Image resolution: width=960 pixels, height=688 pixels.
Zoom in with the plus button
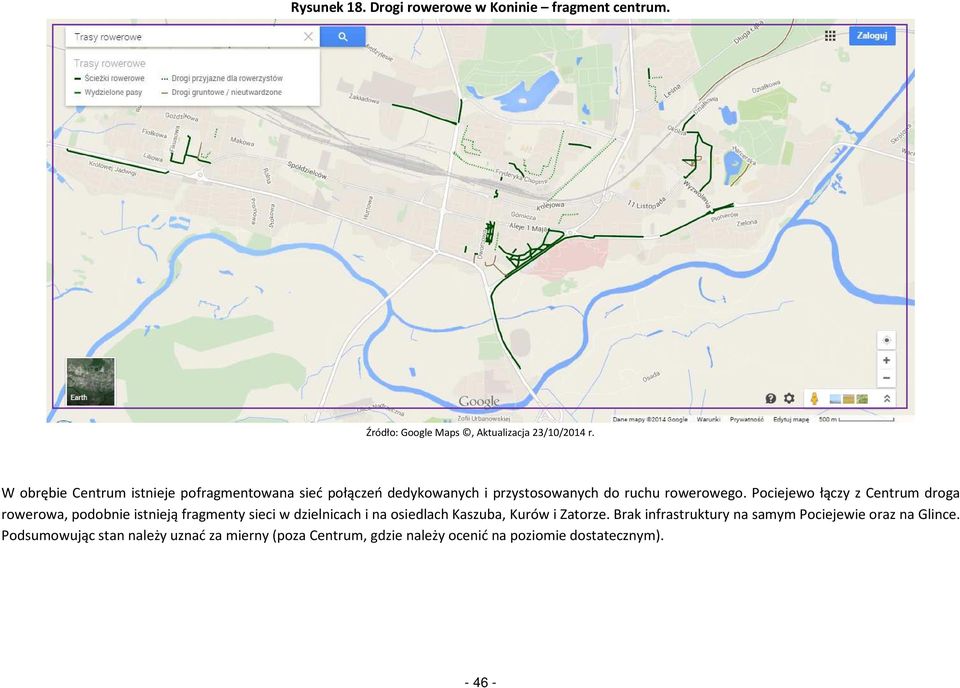pos(886,360)
